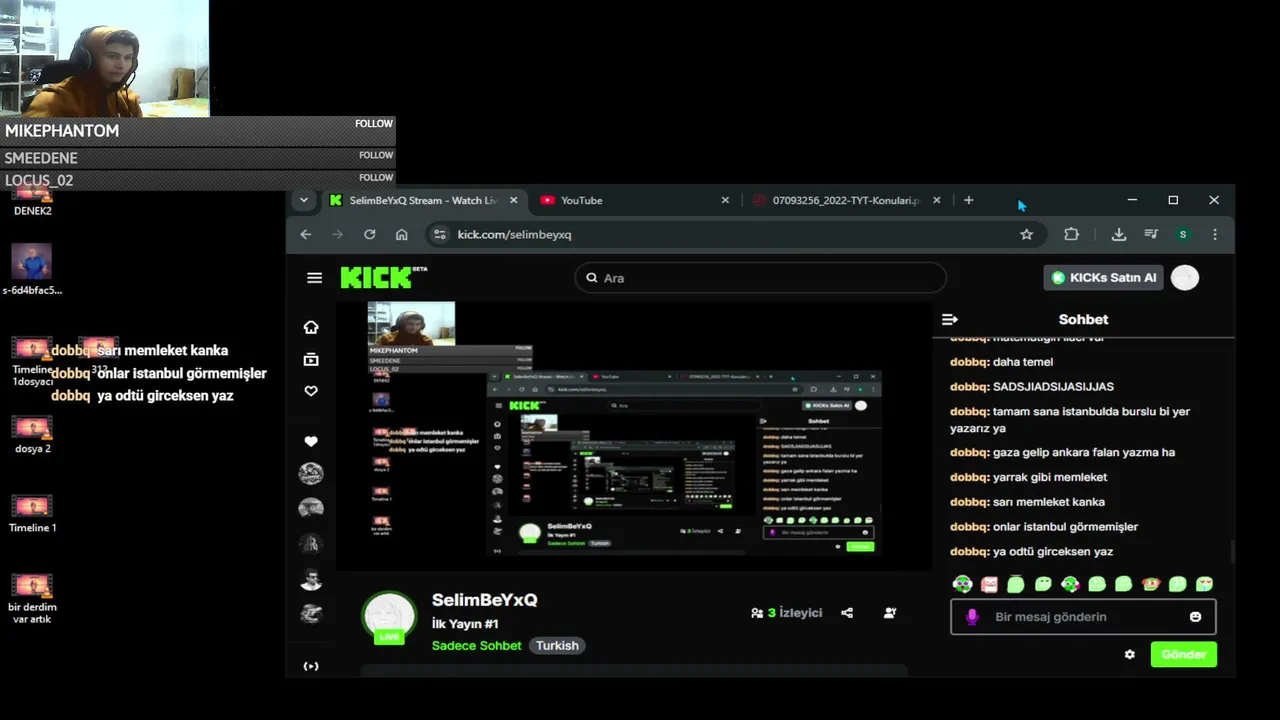Open the browser downloads icon

pyautogui.click(x=1118, y=234)
